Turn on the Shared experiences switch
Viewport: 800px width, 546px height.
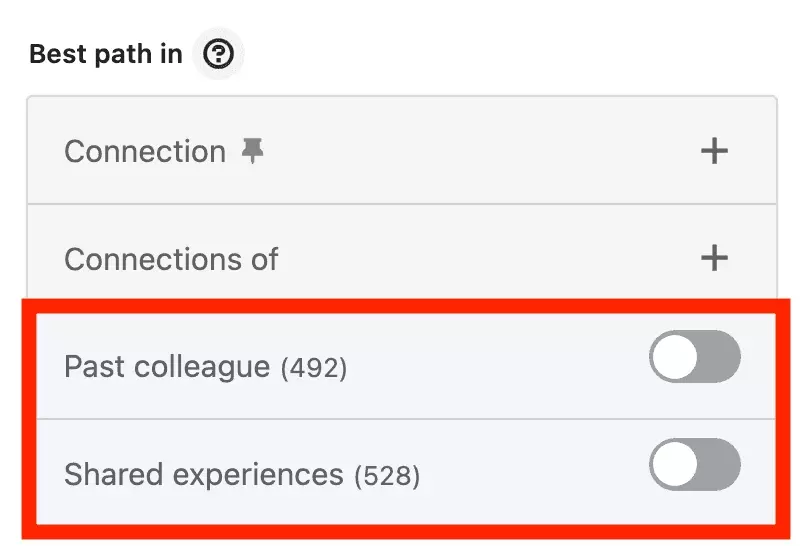[695, 464]
